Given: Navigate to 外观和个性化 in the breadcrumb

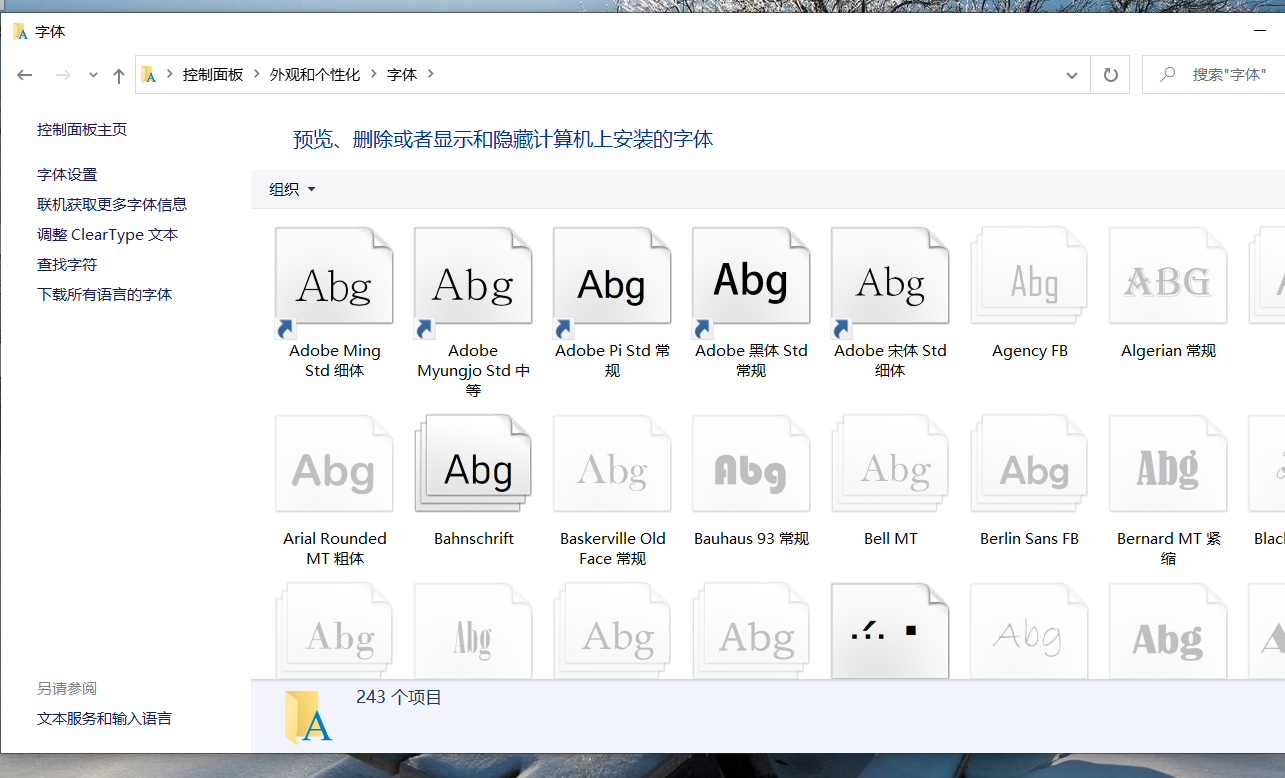Looking at the screenshot, I should pos(315,74).
